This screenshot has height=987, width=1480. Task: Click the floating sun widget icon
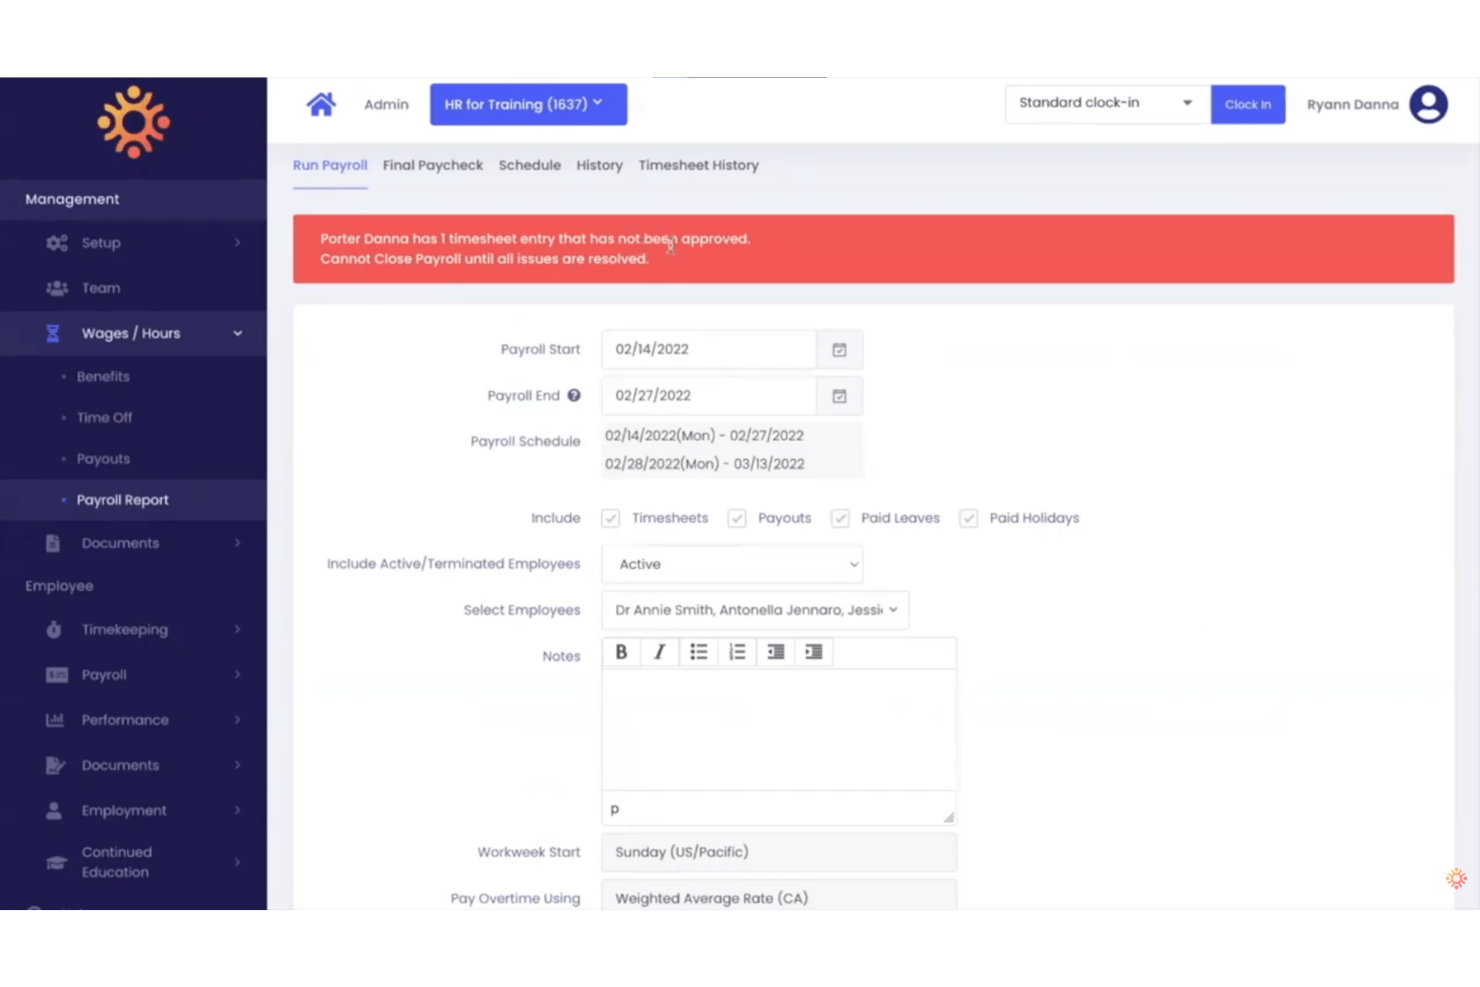tap(1456, 879)
